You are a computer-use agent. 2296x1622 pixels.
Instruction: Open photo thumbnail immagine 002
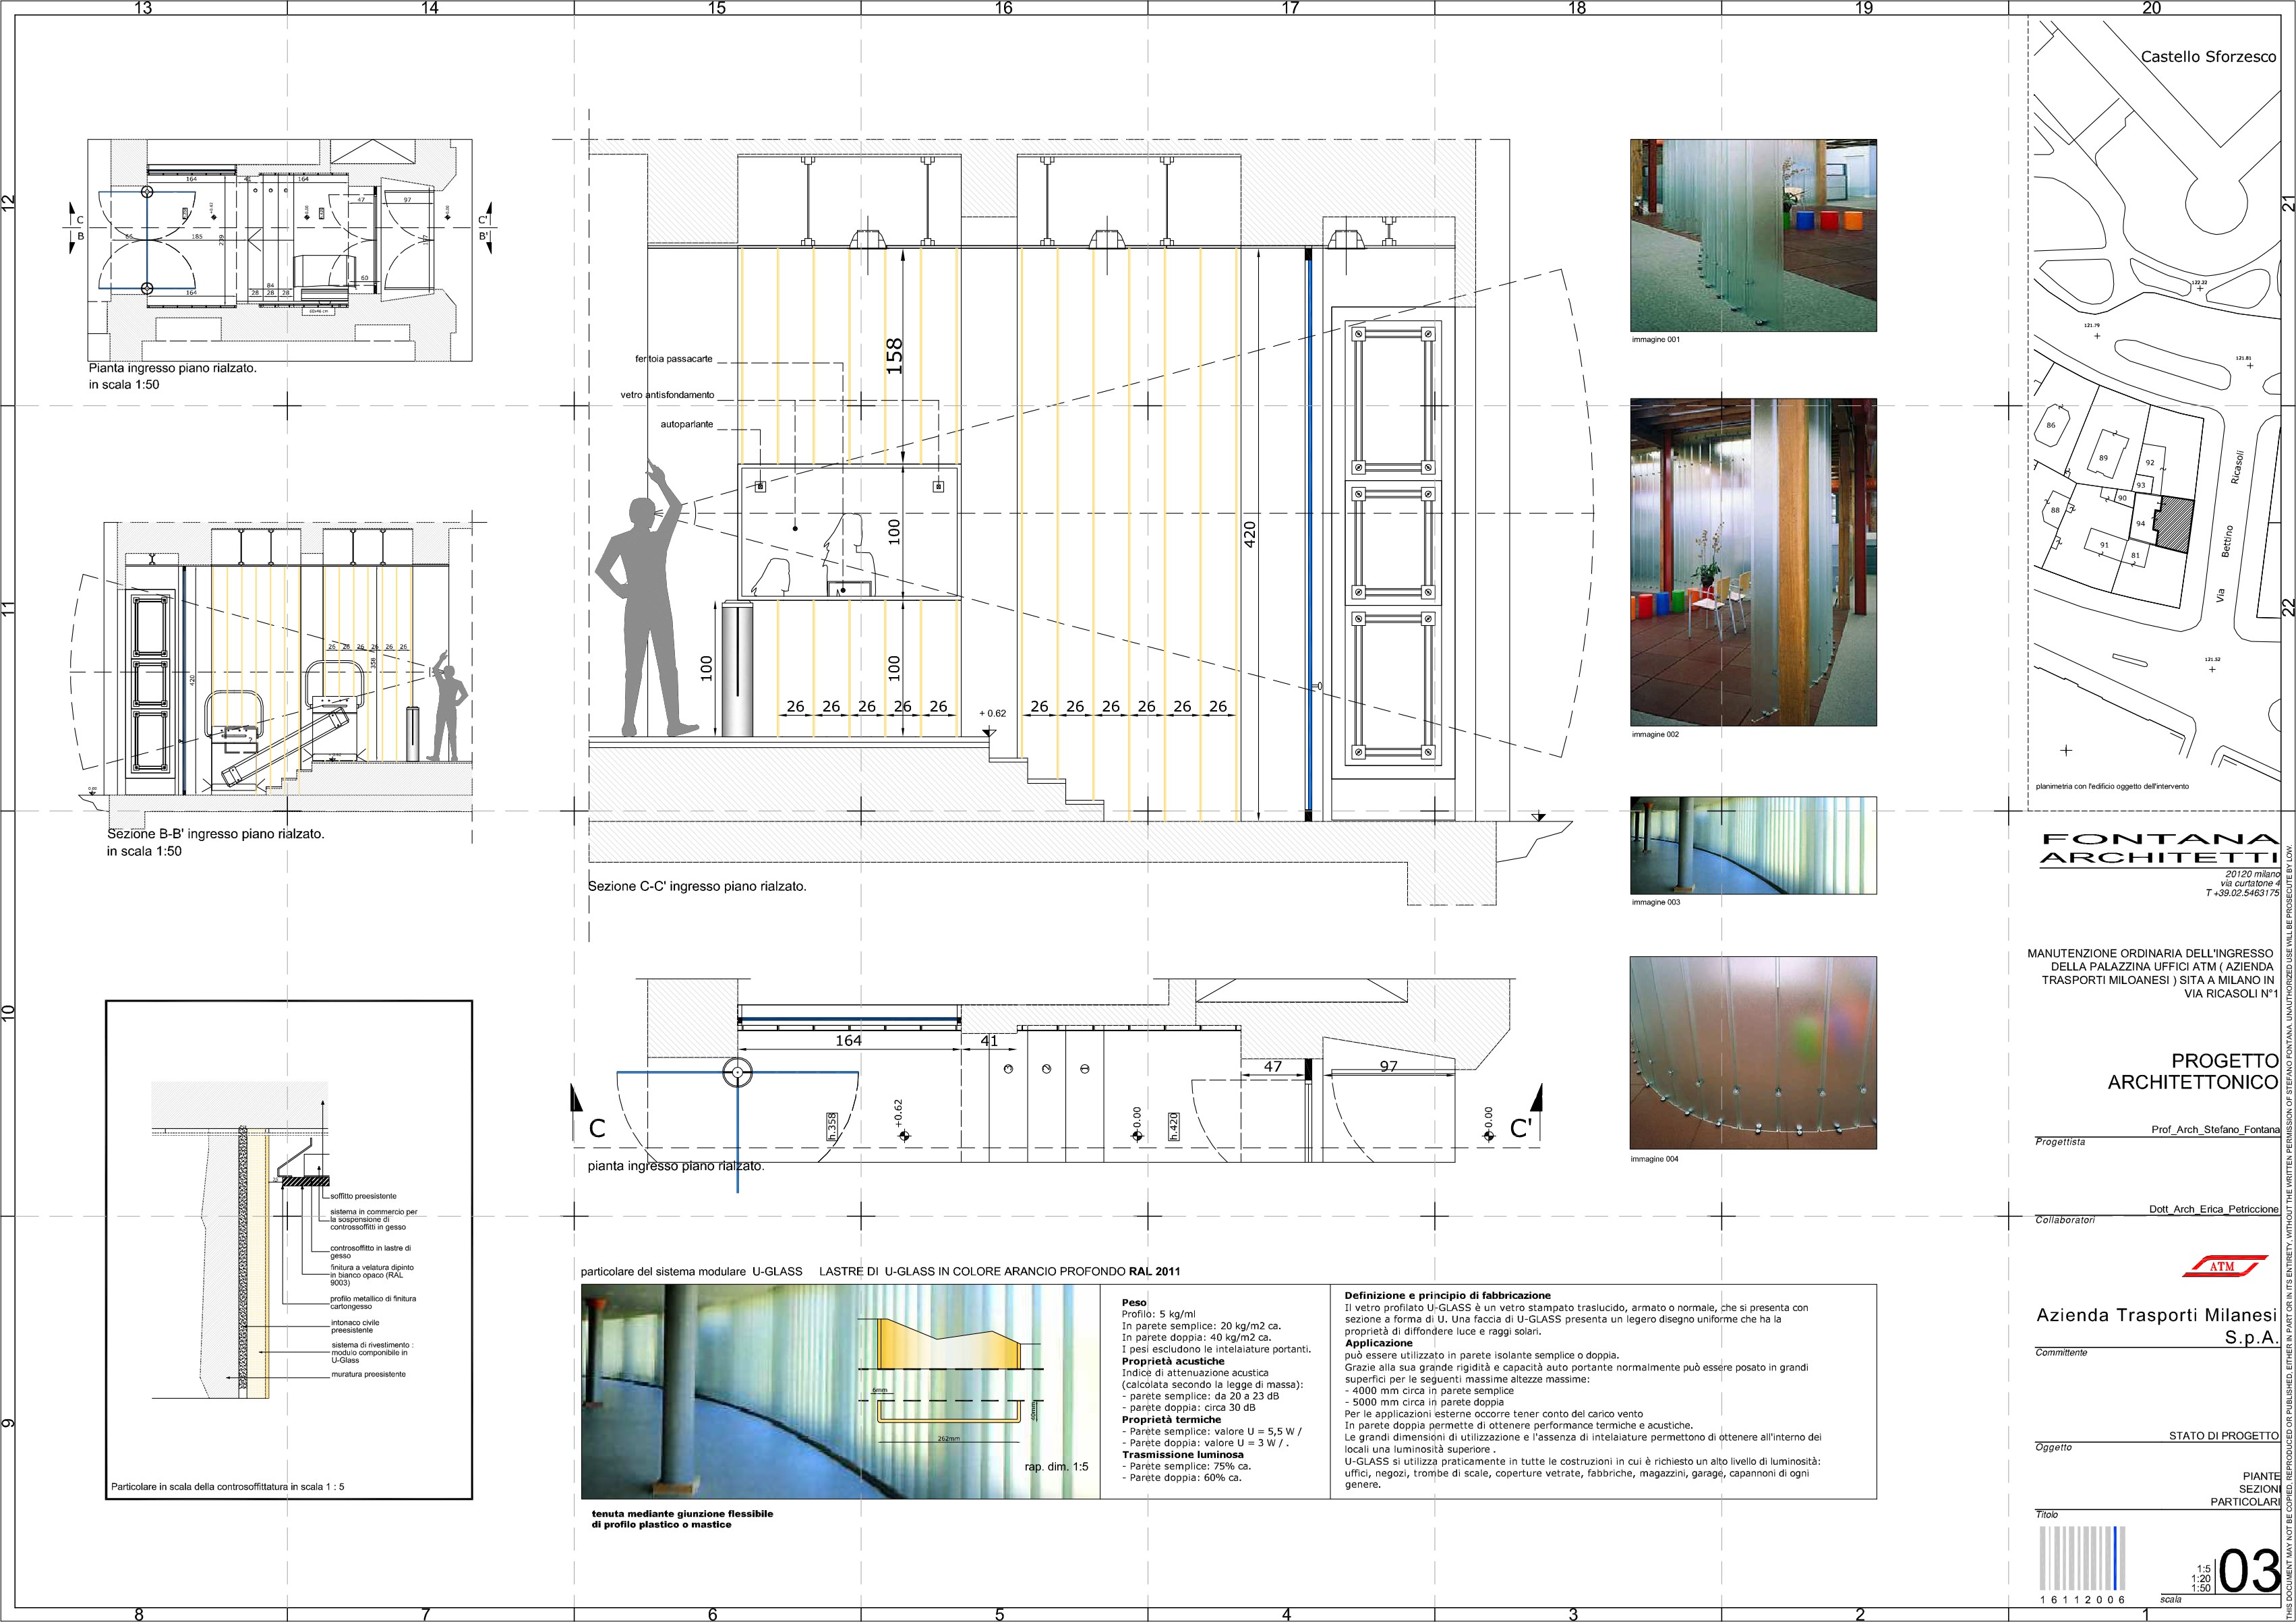point(1753,562)
